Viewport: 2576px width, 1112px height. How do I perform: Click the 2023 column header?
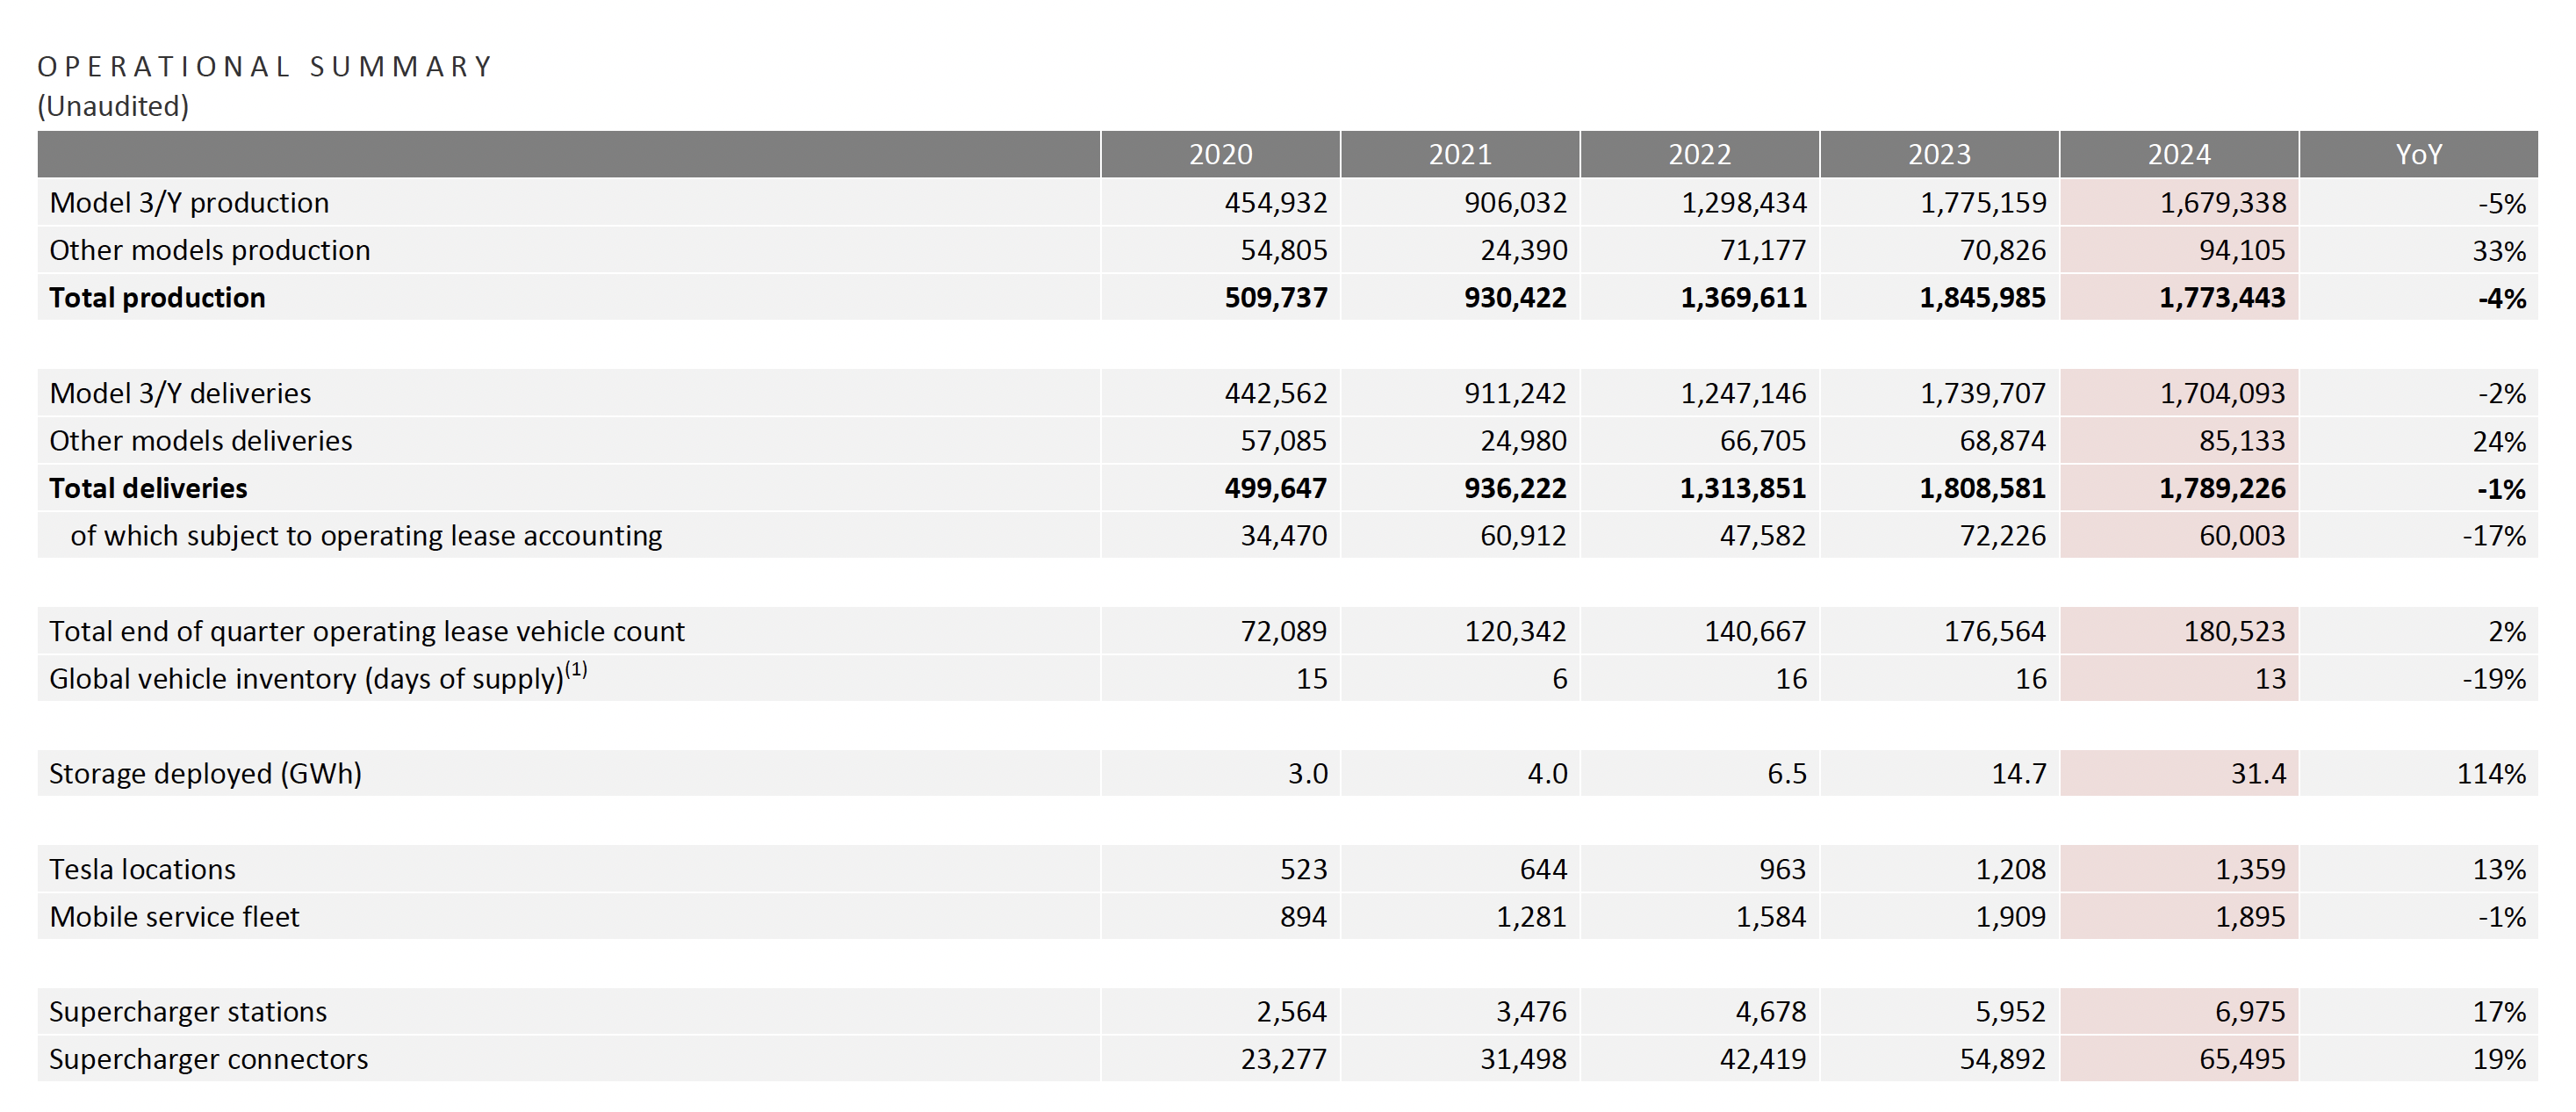(x=1939, y=154)
